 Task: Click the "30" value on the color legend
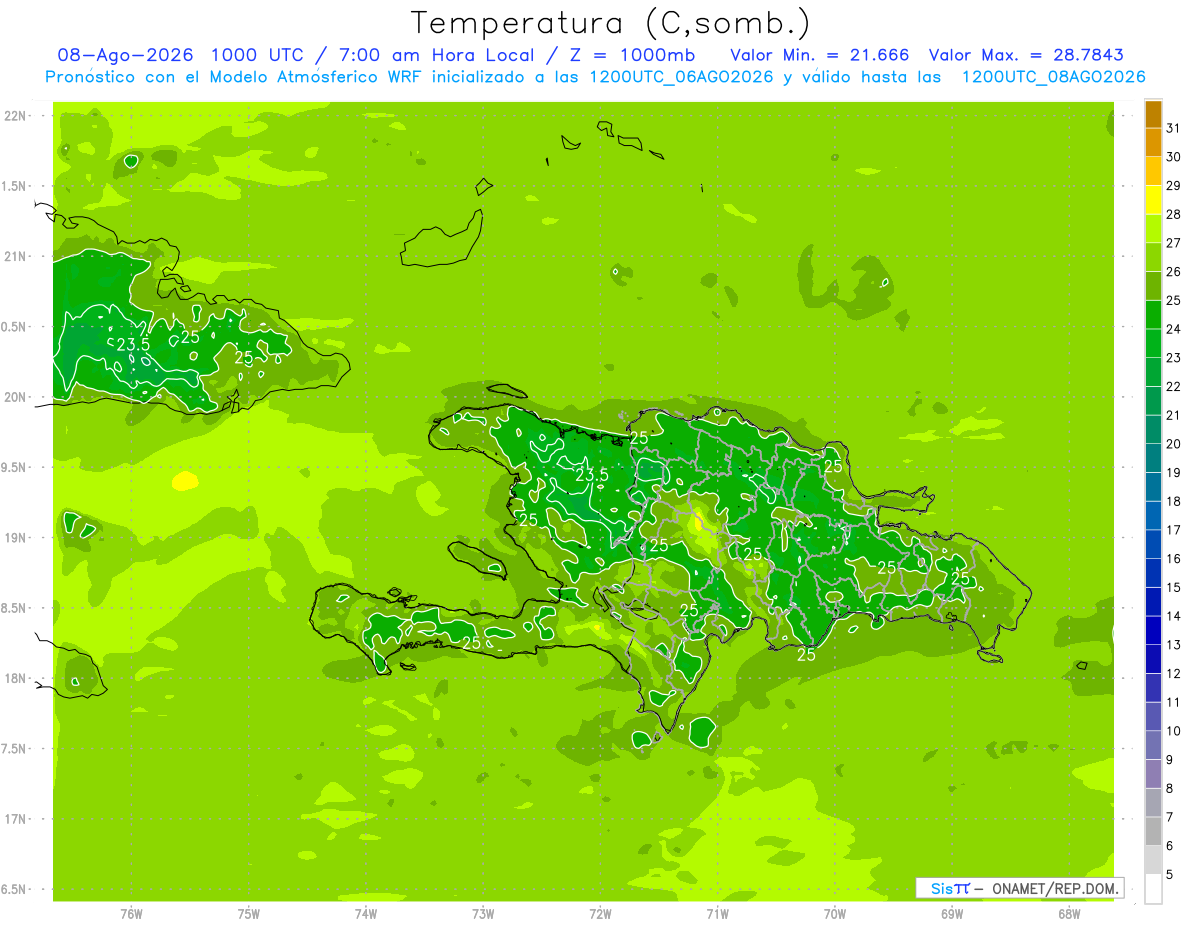click(1173, 157)
